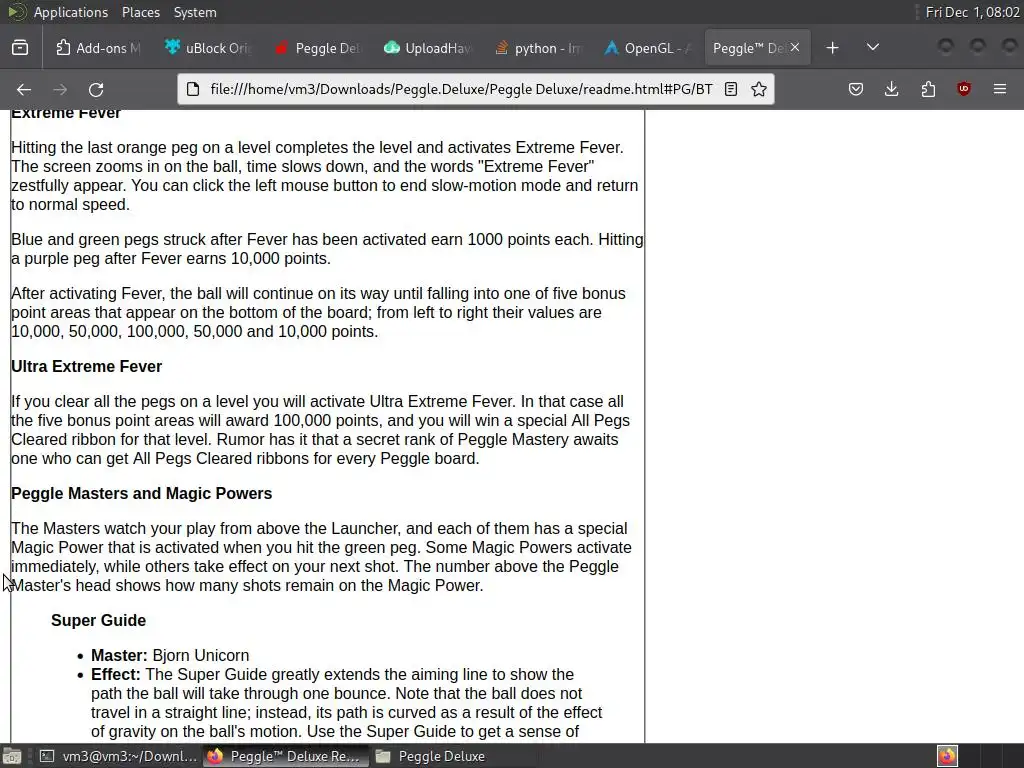Switch to the Add-ons Manager tab
The width and height of the screenshot is (1024, 768).
click(98, 48)
